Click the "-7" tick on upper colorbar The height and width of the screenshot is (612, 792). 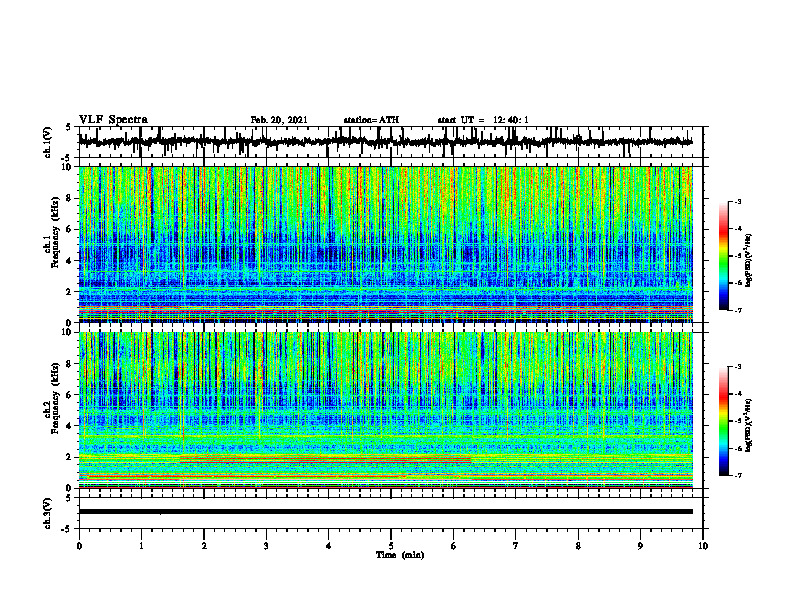coord(738,310)
